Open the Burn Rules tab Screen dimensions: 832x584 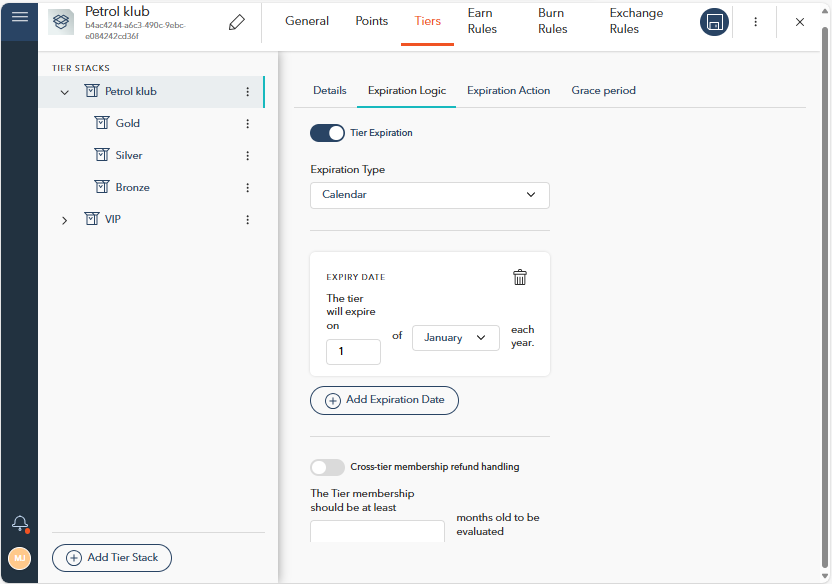coord(552,21)
